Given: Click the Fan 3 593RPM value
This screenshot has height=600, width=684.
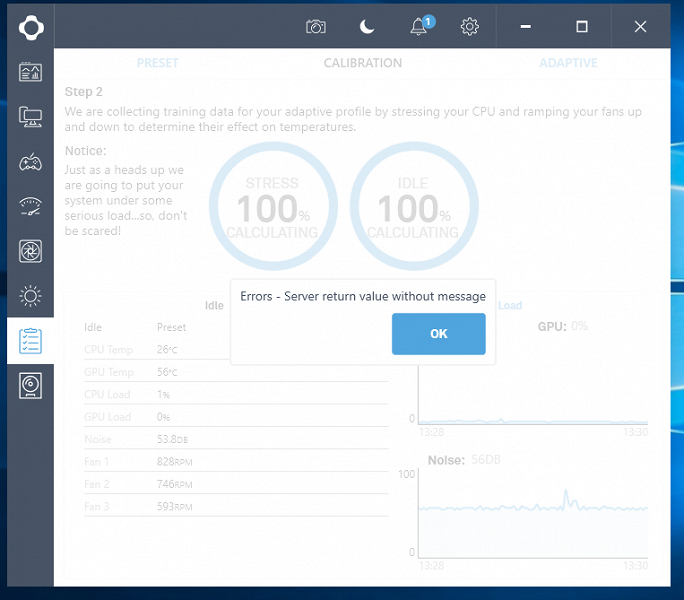Looking at the screenshot, I should [x=174, y=507].
